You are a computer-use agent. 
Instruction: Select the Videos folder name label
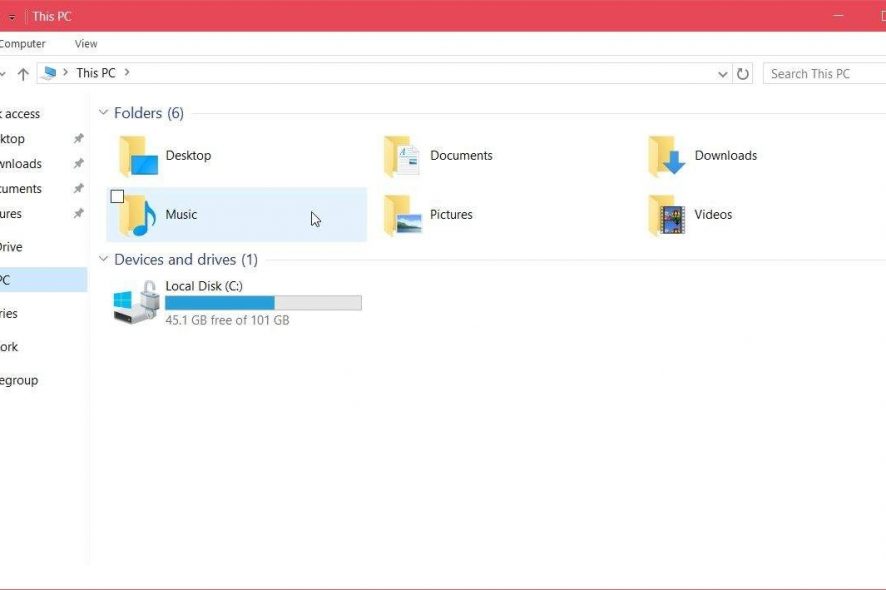713,214
